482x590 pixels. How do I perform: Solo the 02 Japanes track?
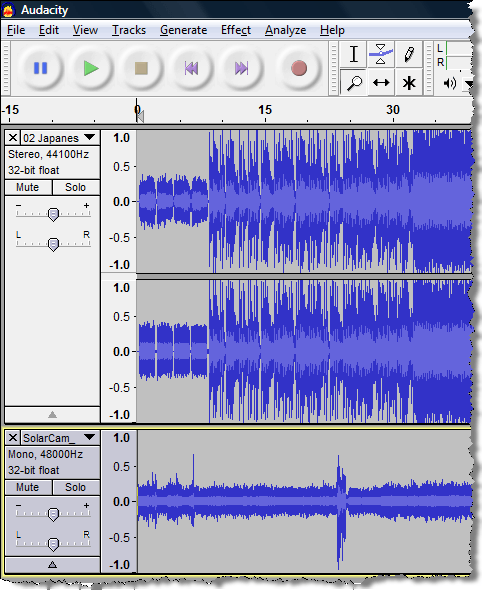coord(76,187)
